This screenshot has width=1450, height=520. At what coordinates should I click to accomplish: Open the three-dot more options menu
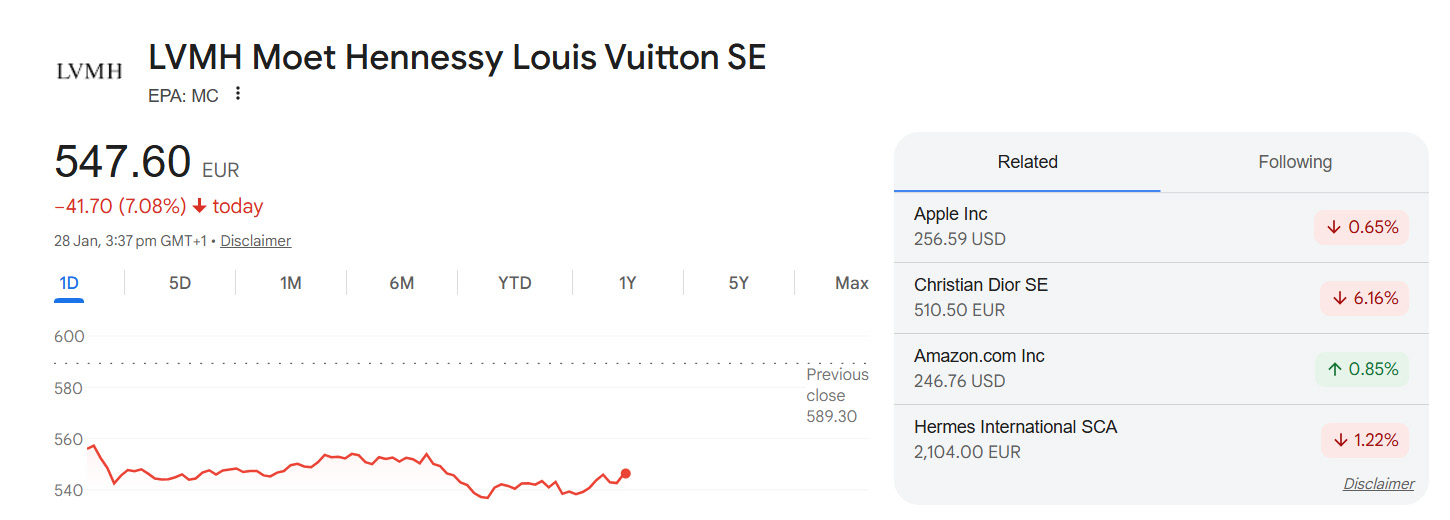(x=238, y=94)
